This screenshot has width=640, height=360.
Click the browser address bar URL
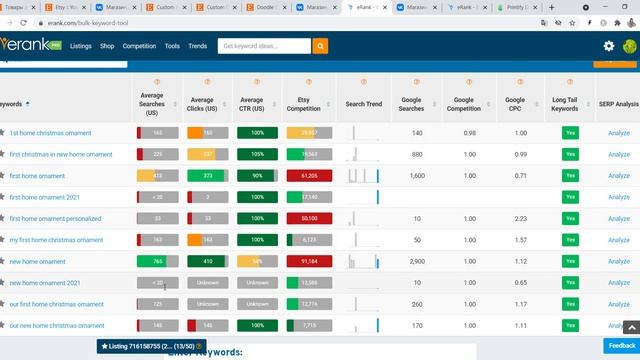tap(88, 23)
